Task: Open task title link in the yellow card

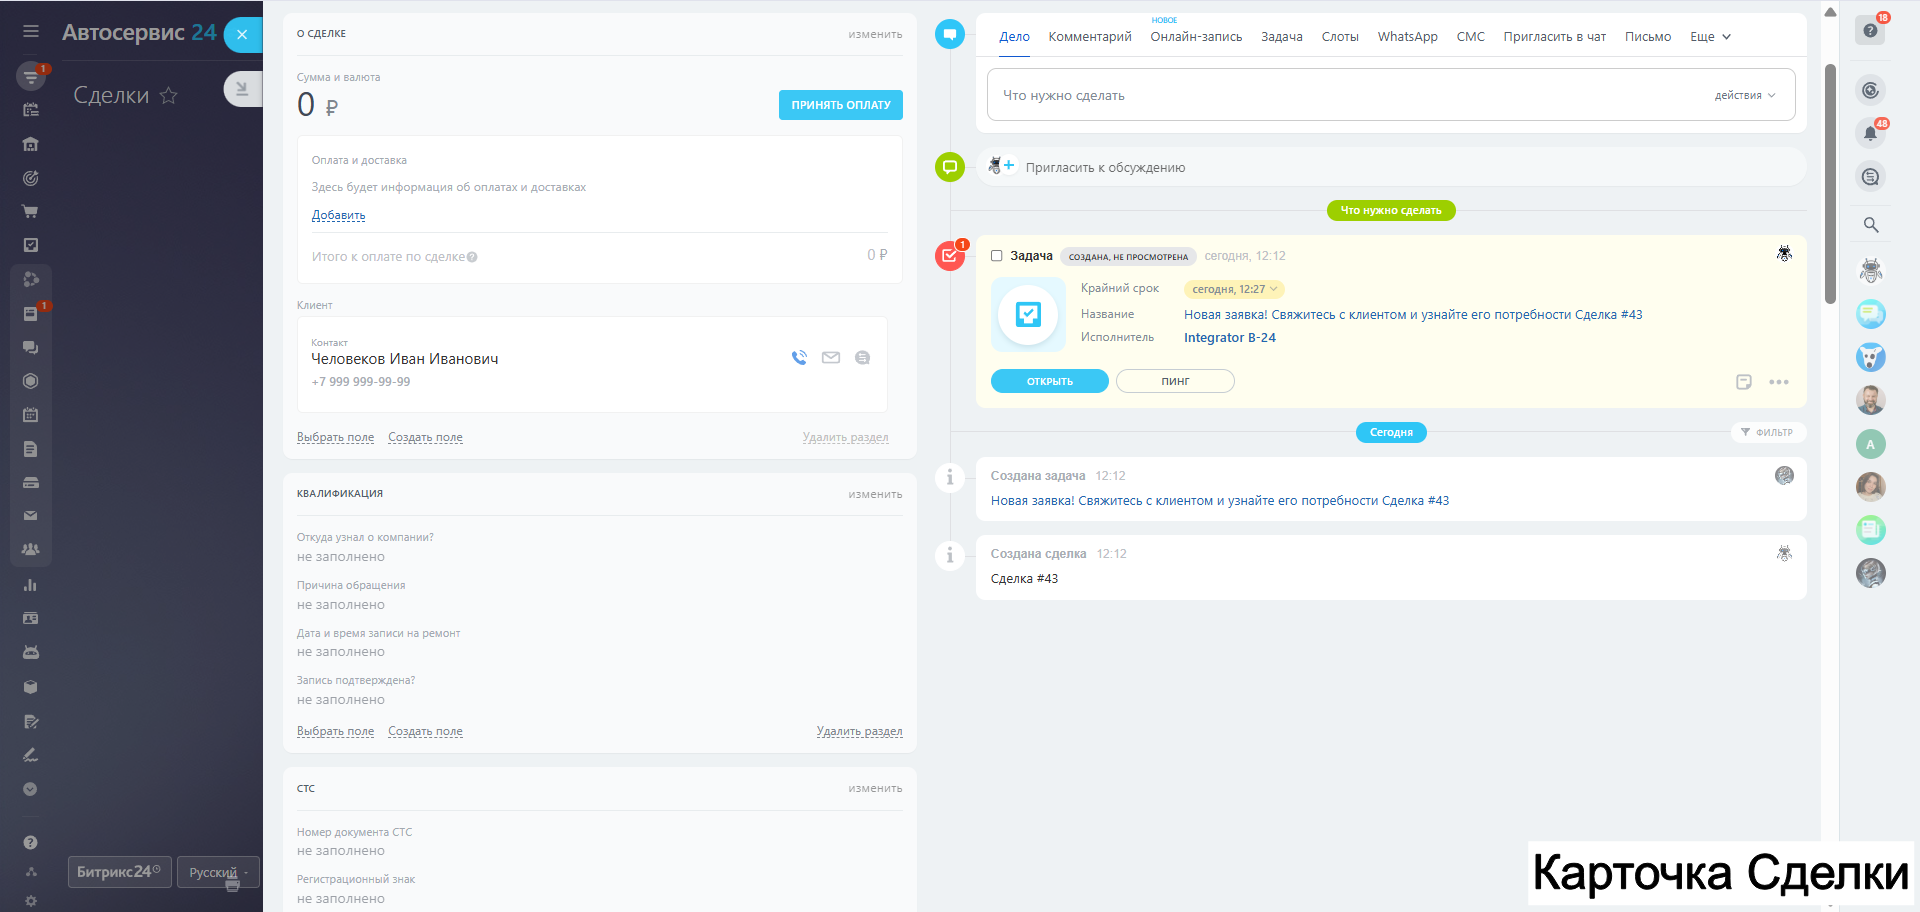Action: (x=1413, y=315)
